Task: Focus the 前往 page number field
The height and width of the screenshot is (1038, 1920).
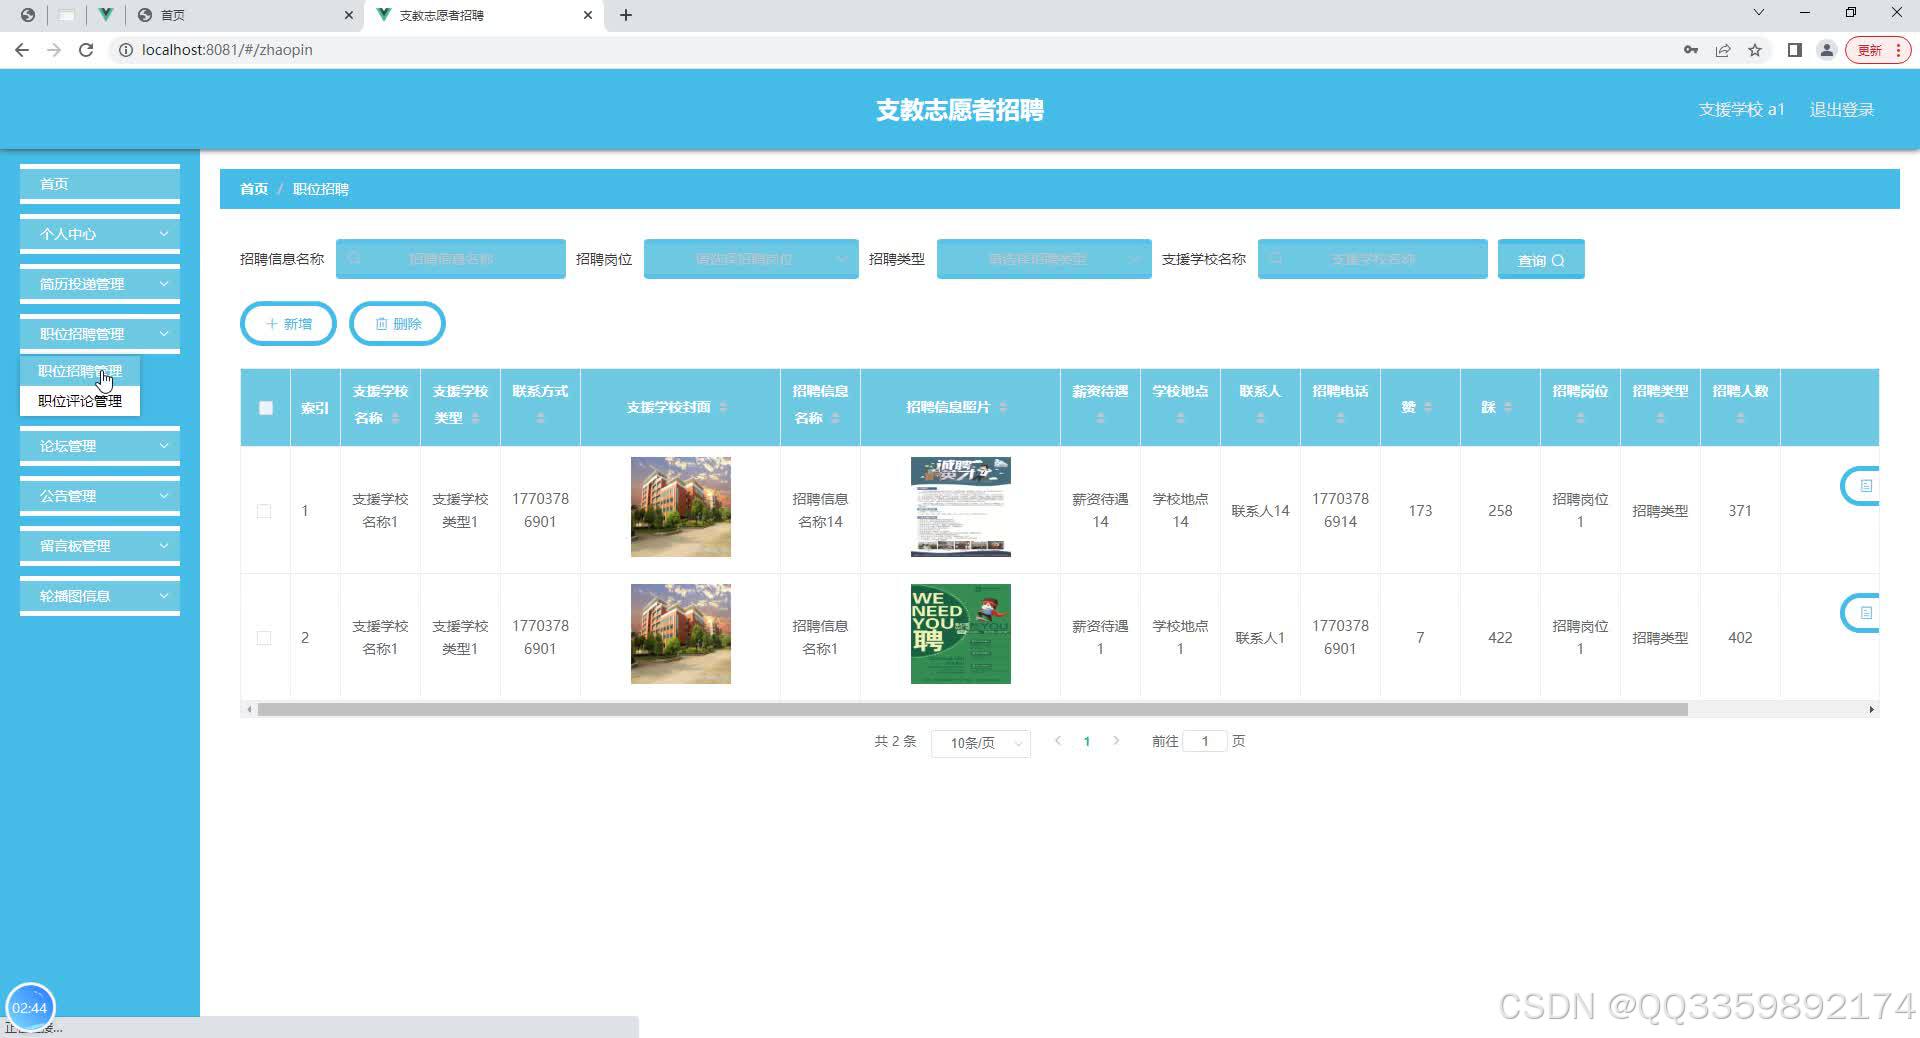Action: (1205, 741)
